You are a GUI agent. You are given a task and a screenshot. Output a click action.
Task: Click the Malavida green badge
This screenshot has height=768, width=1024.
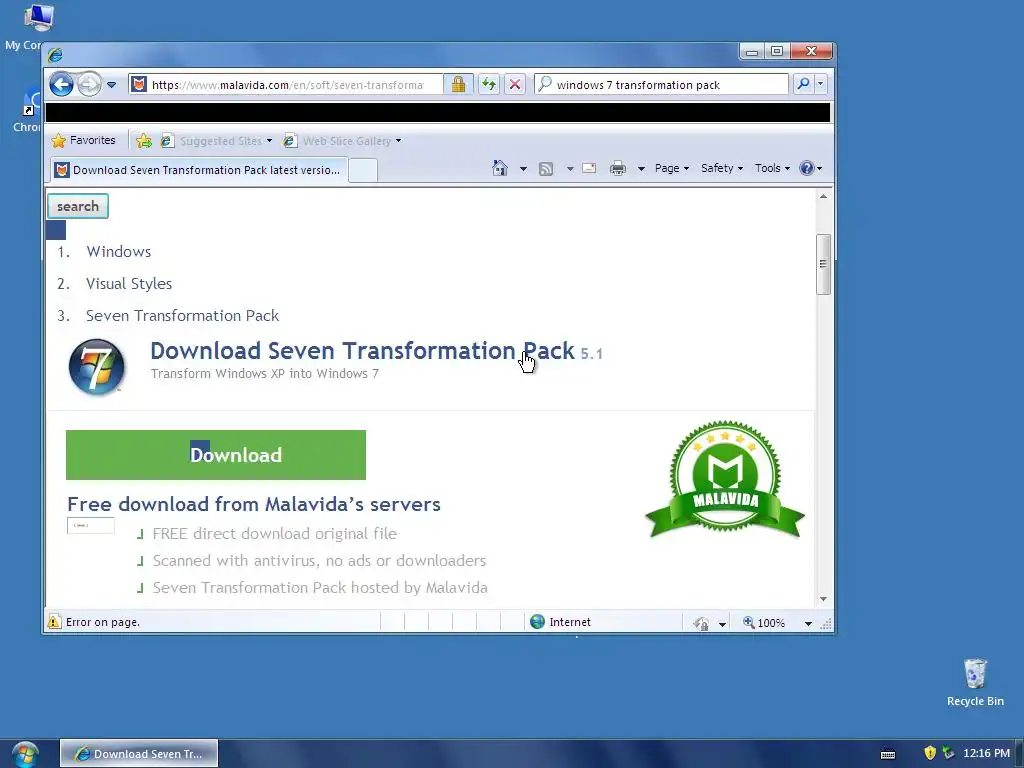pos(725,479)
